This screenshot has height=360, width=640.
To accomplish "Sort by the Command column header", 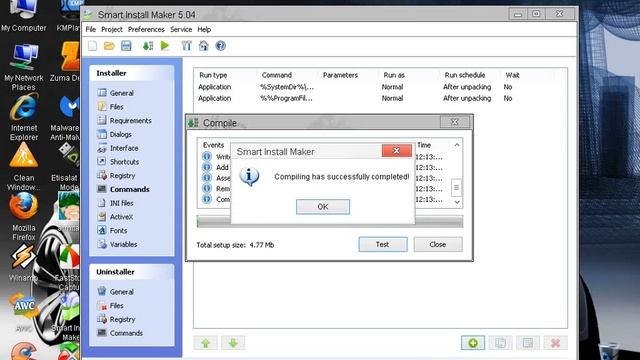I will pos(277,75).
